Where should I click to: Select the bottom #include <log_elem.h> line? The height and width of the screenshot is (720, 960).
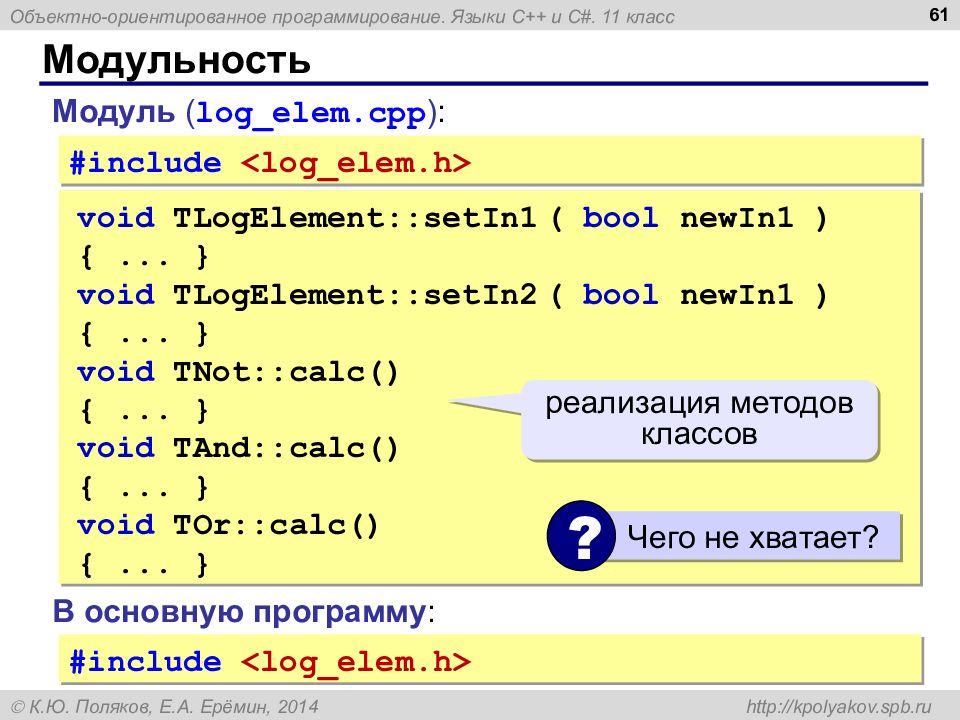(x=270, y=662)
